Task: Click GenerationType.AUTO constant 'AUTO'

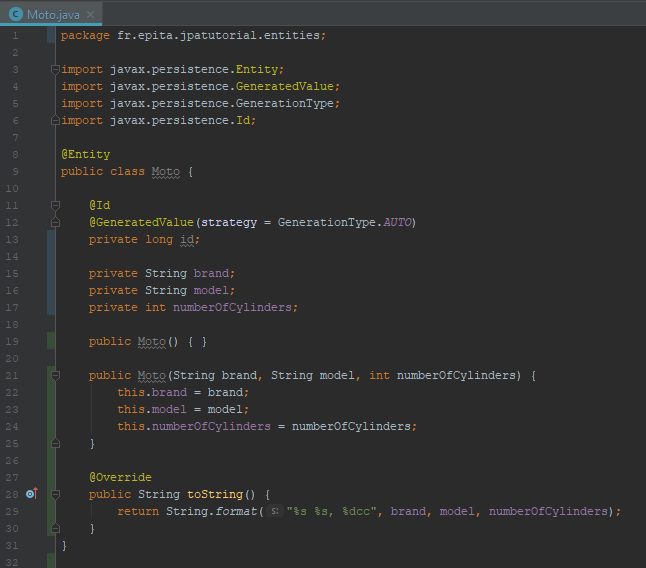Action: [397, 222]
